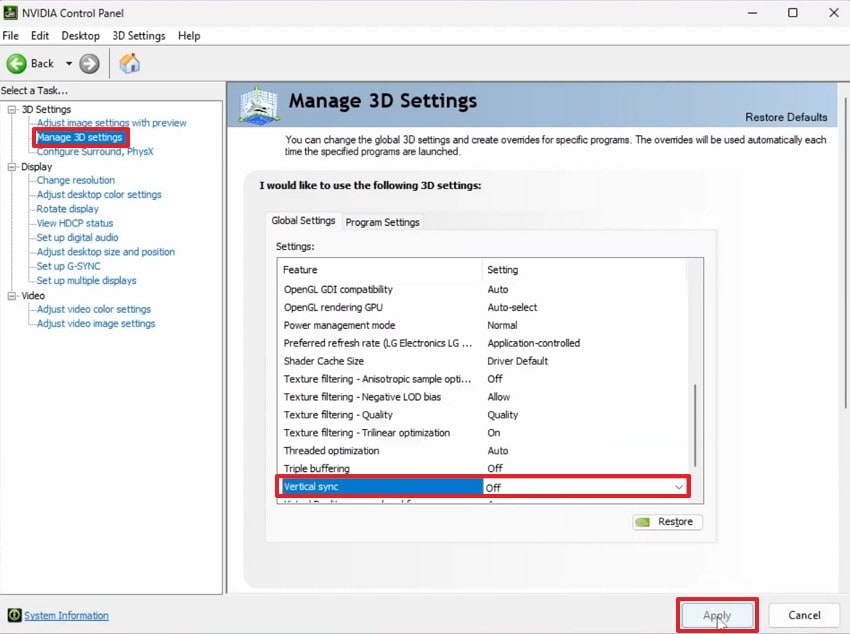Click the Auto-select value for OpenGL rendering
Viewport: 850px width, 634px height.
coord(512,307)
